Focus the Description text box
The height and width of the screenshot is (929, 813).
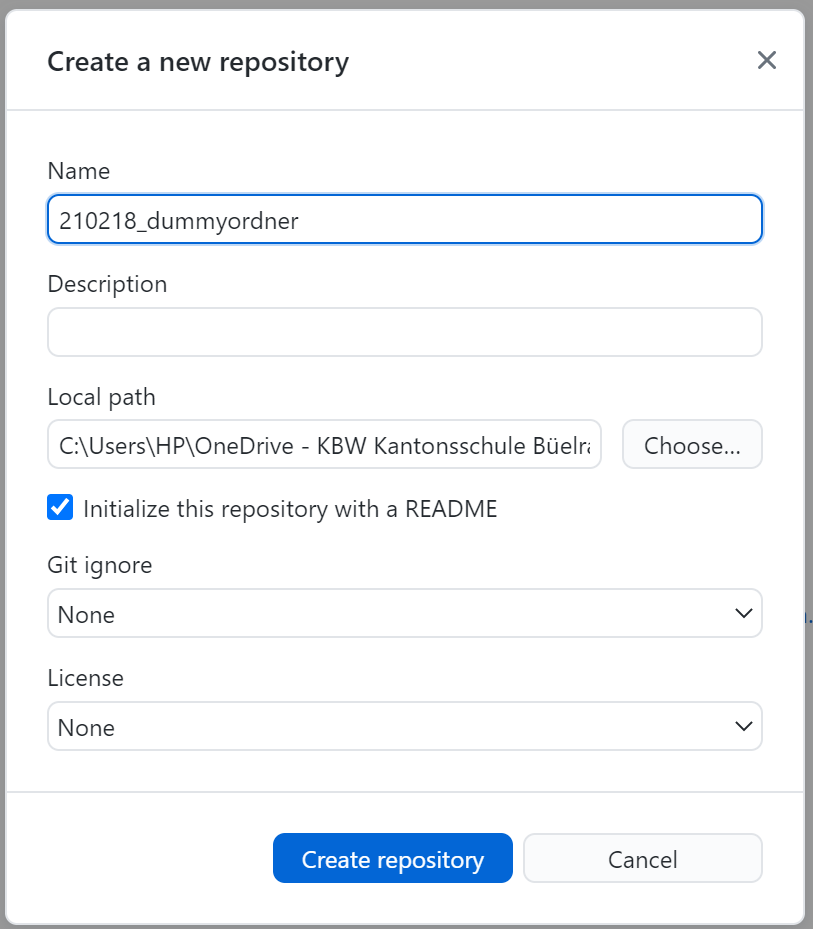pyautogui.click(x=405, y=332)
